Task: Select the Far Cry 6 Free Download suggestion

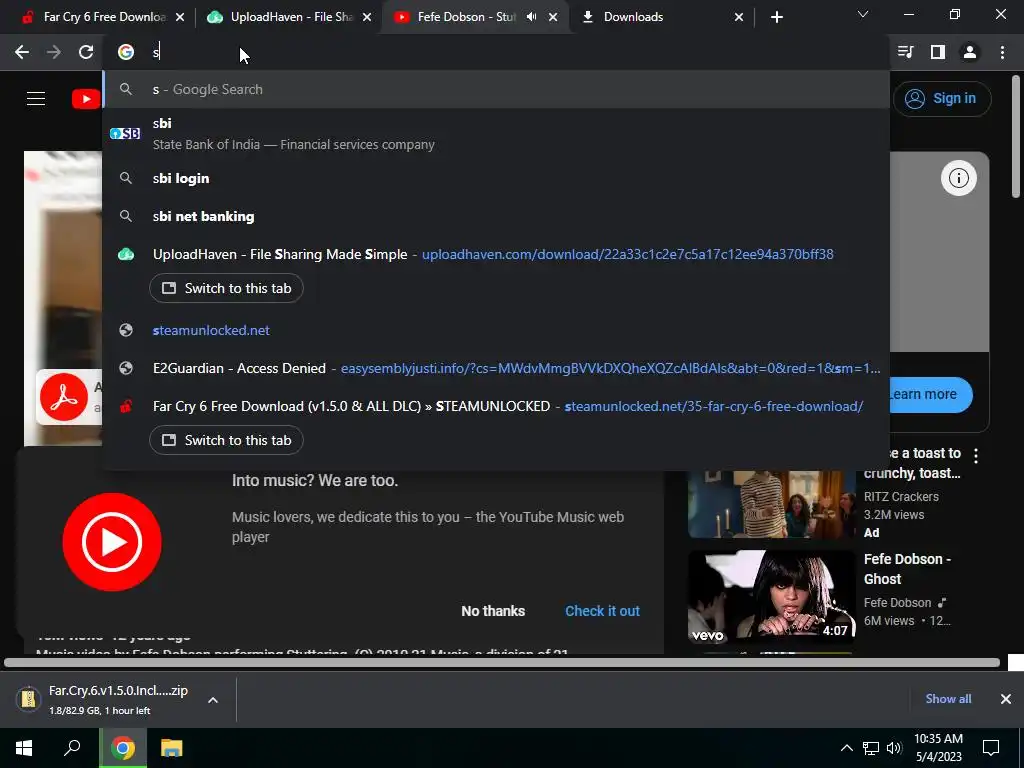Action: pyautogui.click(x=496, y=406)
